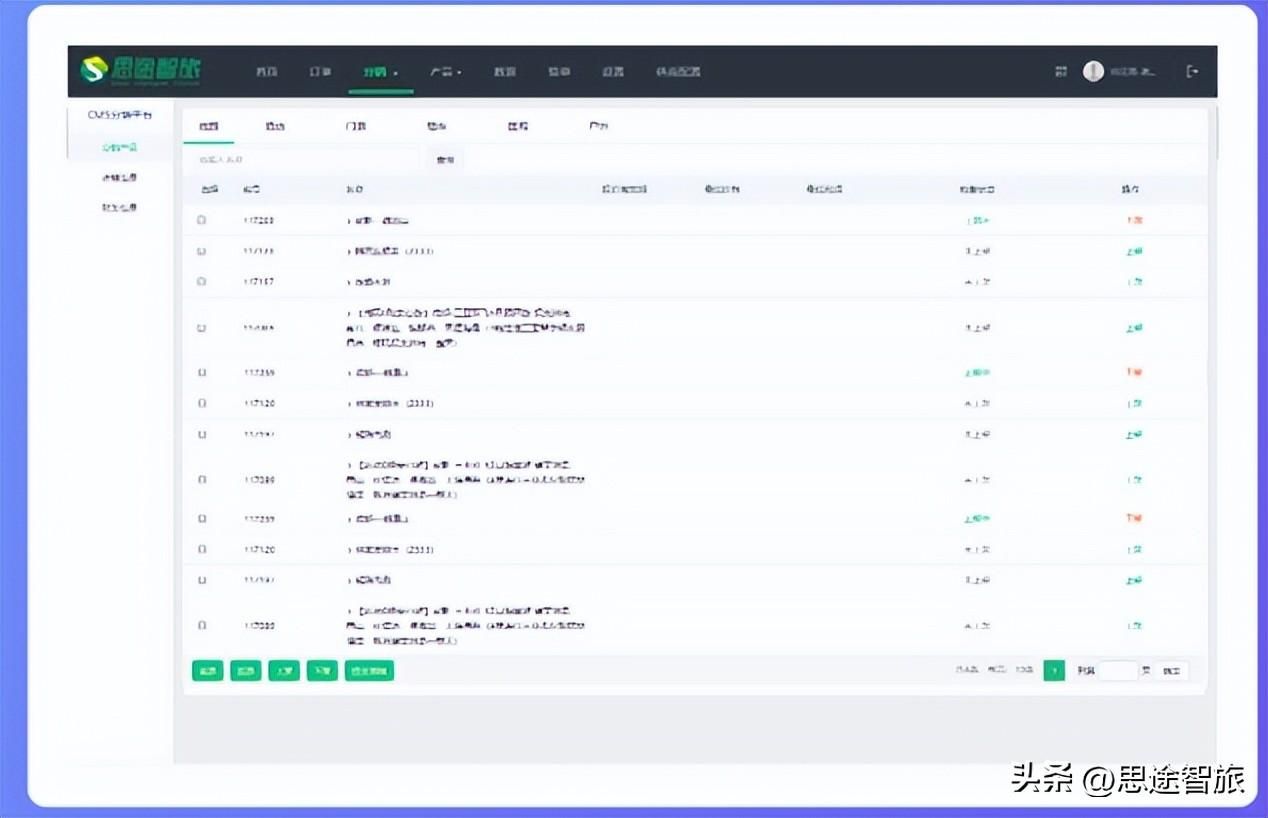The height and width of the screenshot is (818, 1268).
Task: Click the green S logo in header
Action: pyautogui.click(x=94, y=71)
